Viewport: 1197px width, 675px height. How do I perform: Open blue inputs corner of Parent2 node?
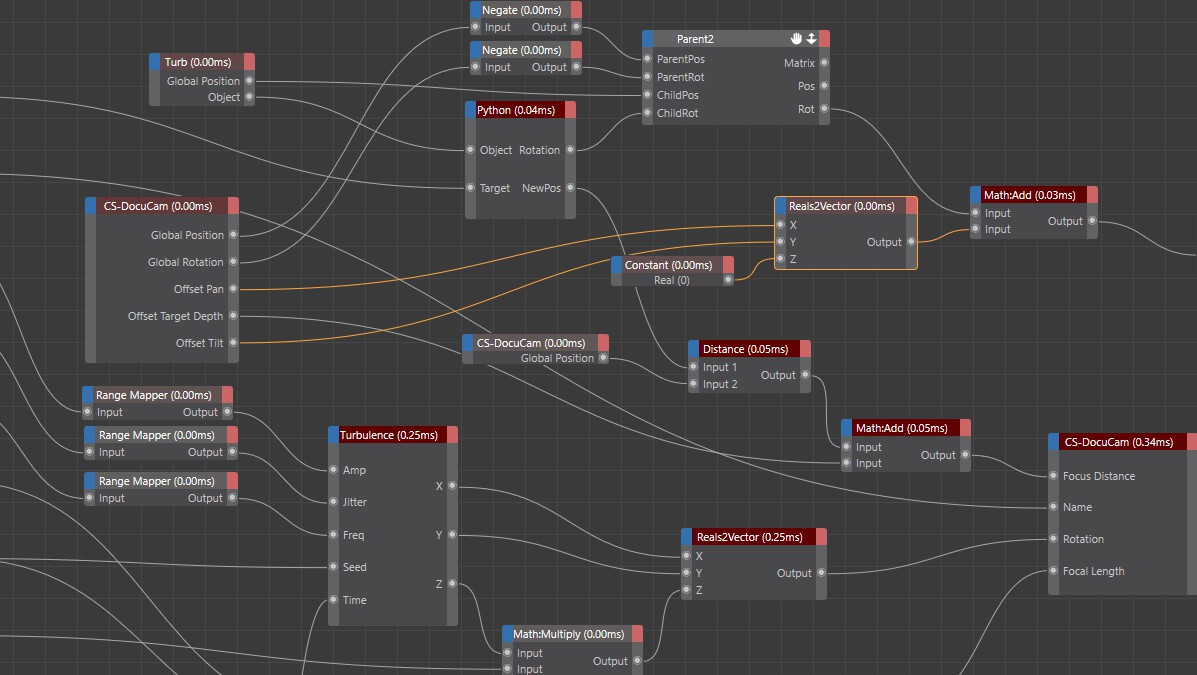(x=647, y=39)
